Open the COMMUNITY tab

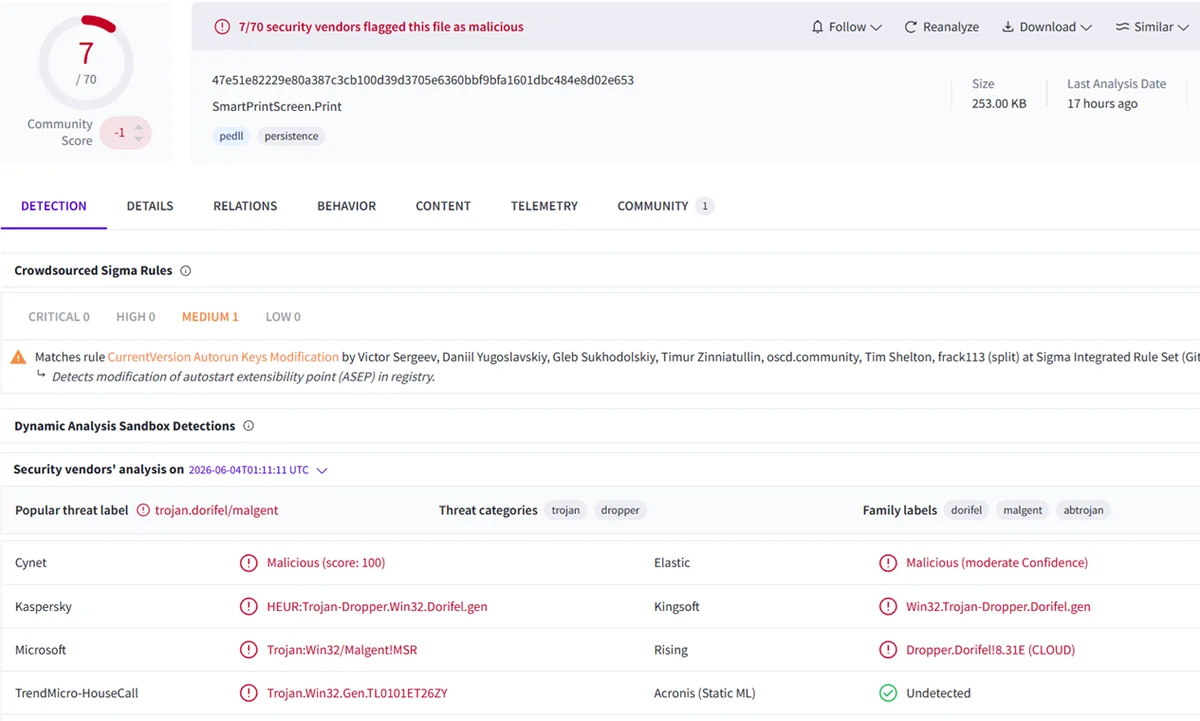pos(665,206)
